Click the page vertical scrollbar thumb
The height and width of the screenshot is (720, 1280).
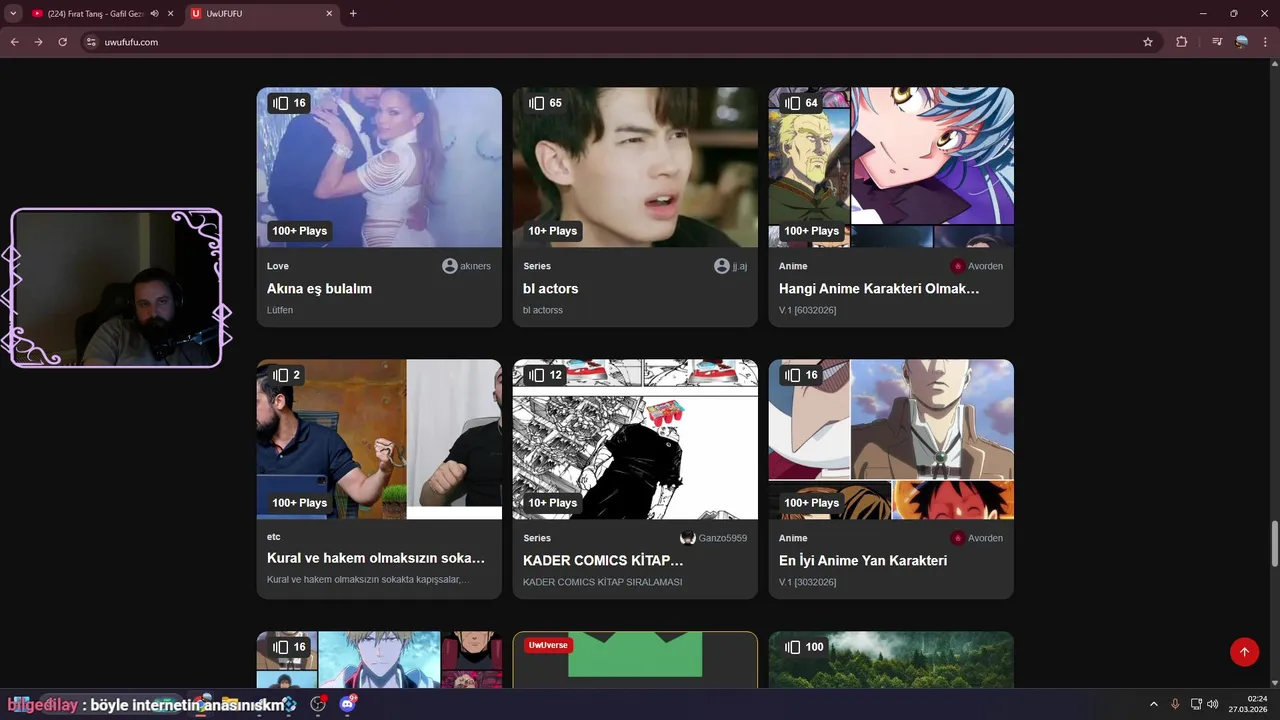1274,543
